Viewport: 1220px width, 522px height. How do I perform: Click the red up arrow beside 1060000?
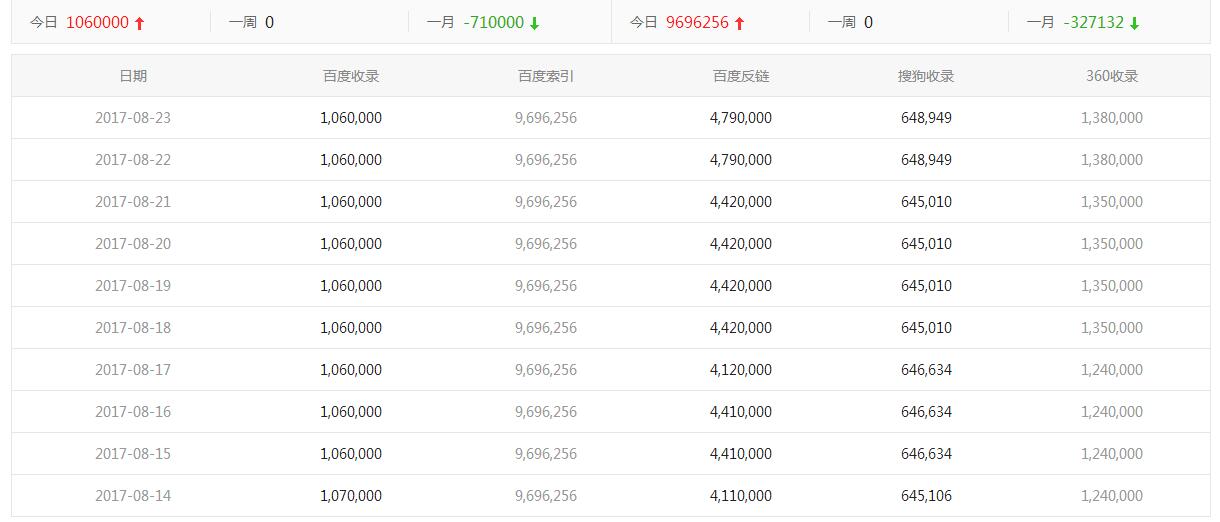click(139, 23)
